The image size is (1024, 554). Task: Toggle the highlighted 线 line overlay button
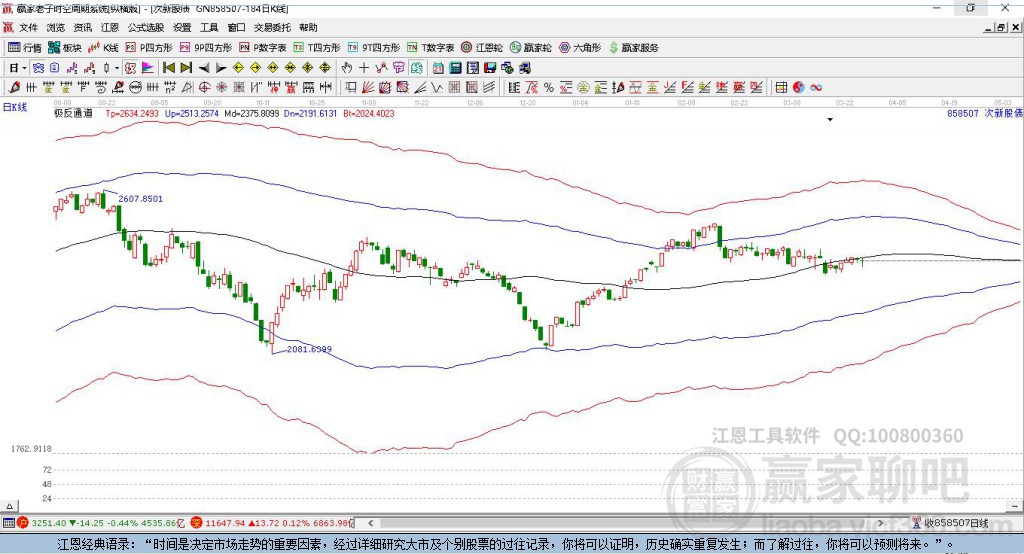pos(416,68)
